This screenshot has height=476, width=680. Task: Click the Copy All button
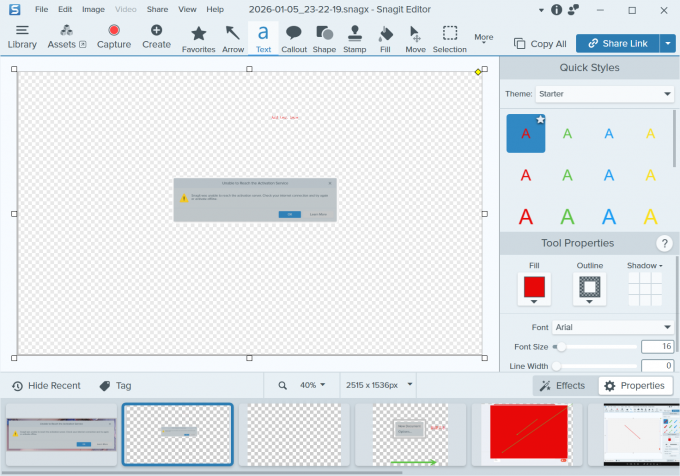point(540,44)
